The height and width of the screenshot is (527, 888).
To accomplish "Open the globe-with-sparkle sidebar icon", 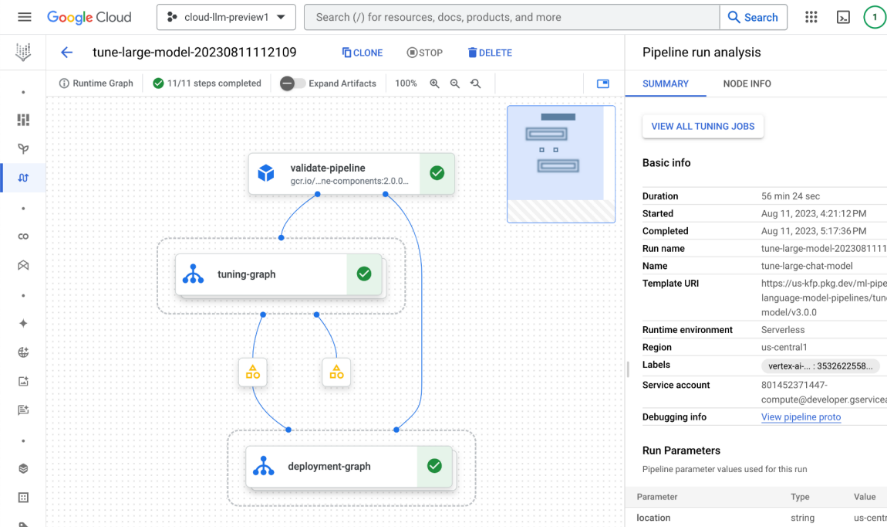I will coord(23,352).
